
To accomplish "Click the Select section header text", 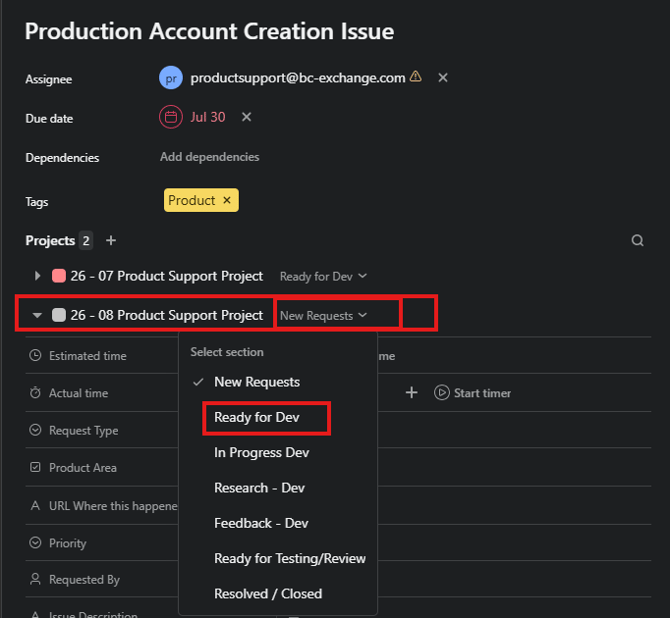I will tap(227, 352).
